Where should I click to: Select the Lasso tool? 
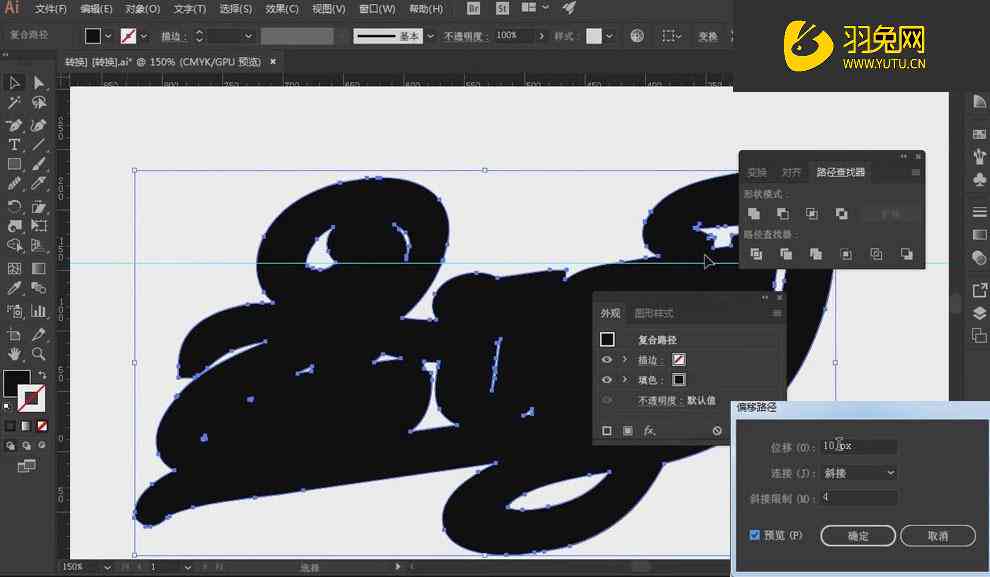coord(39,103)
